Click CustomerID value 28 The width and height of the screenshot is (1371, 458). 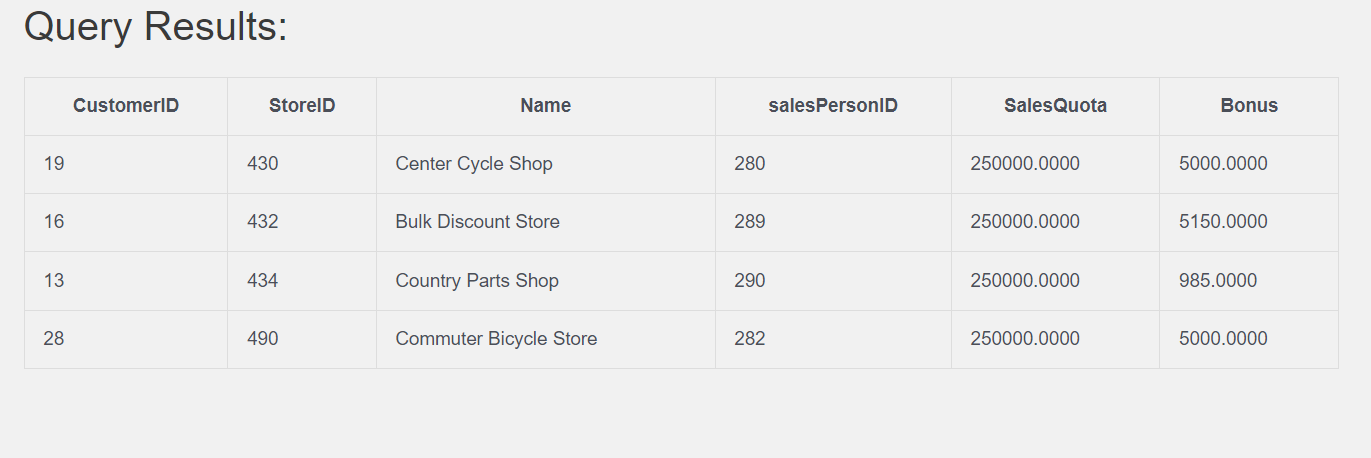click(54, 339)
